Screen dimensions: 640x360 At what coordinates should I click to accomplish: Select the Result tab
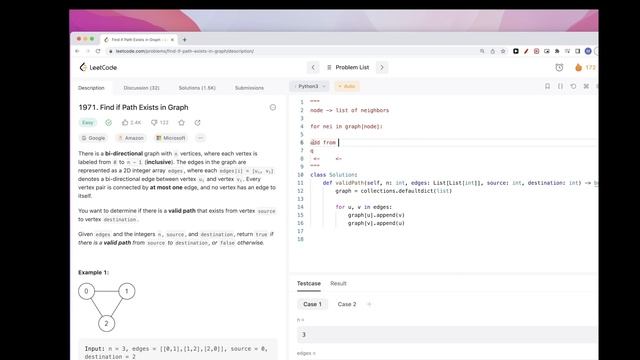pyautogui.click(x=338, y=283)
